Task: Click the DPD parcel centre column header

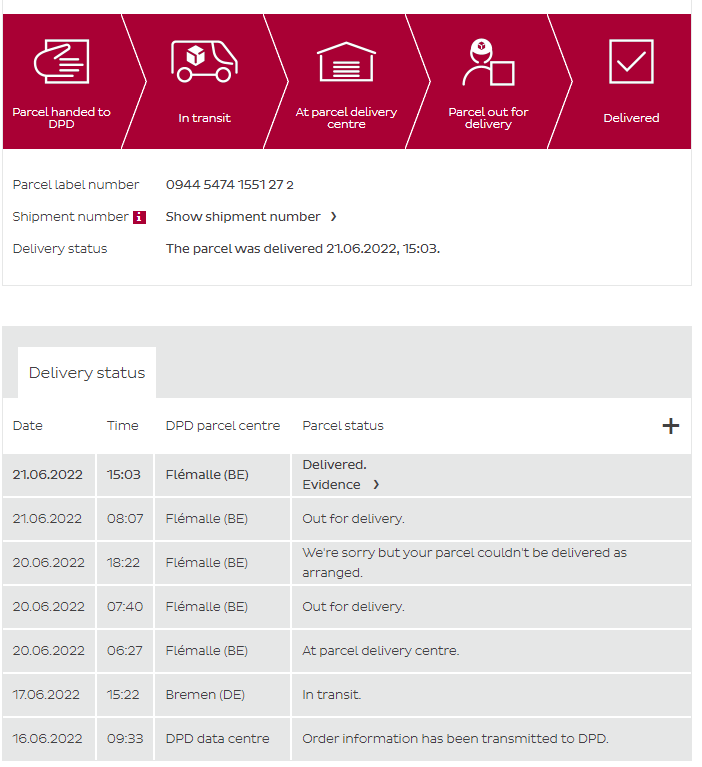Action: coord(223,426)
